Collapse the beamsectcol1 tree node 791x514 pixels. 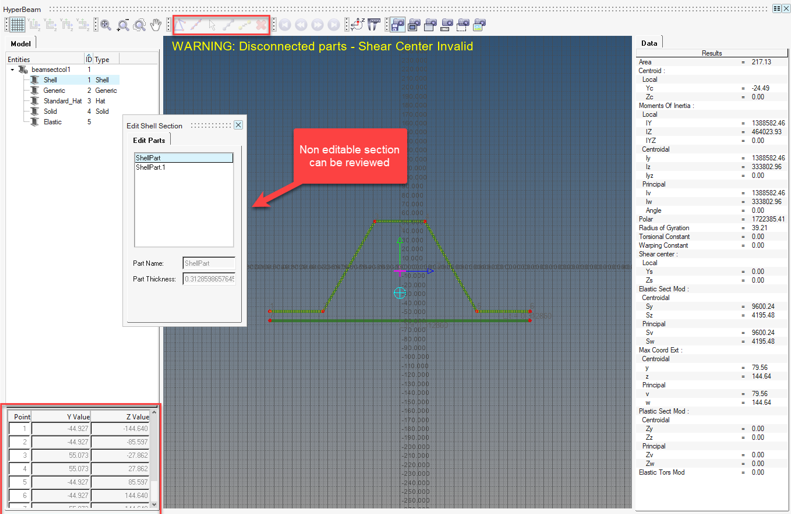13,70
